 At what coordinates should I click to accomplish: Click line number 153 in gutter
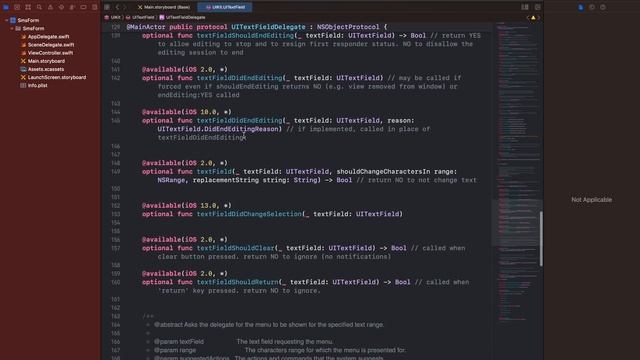[116, 214]
